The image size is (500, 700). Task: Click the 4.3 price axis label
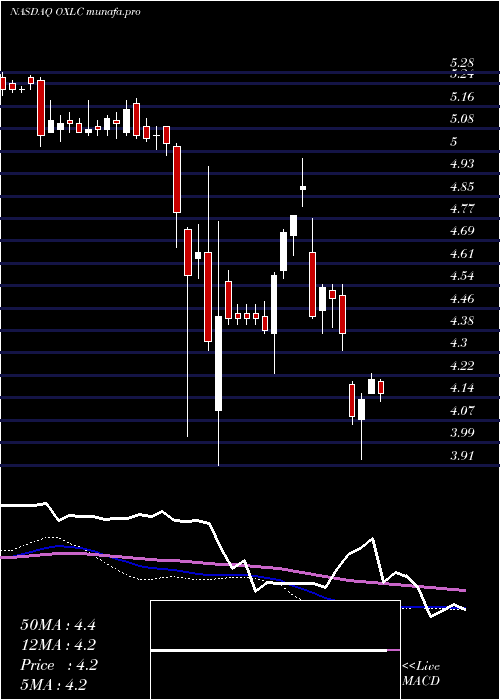[x=458, y=343]
